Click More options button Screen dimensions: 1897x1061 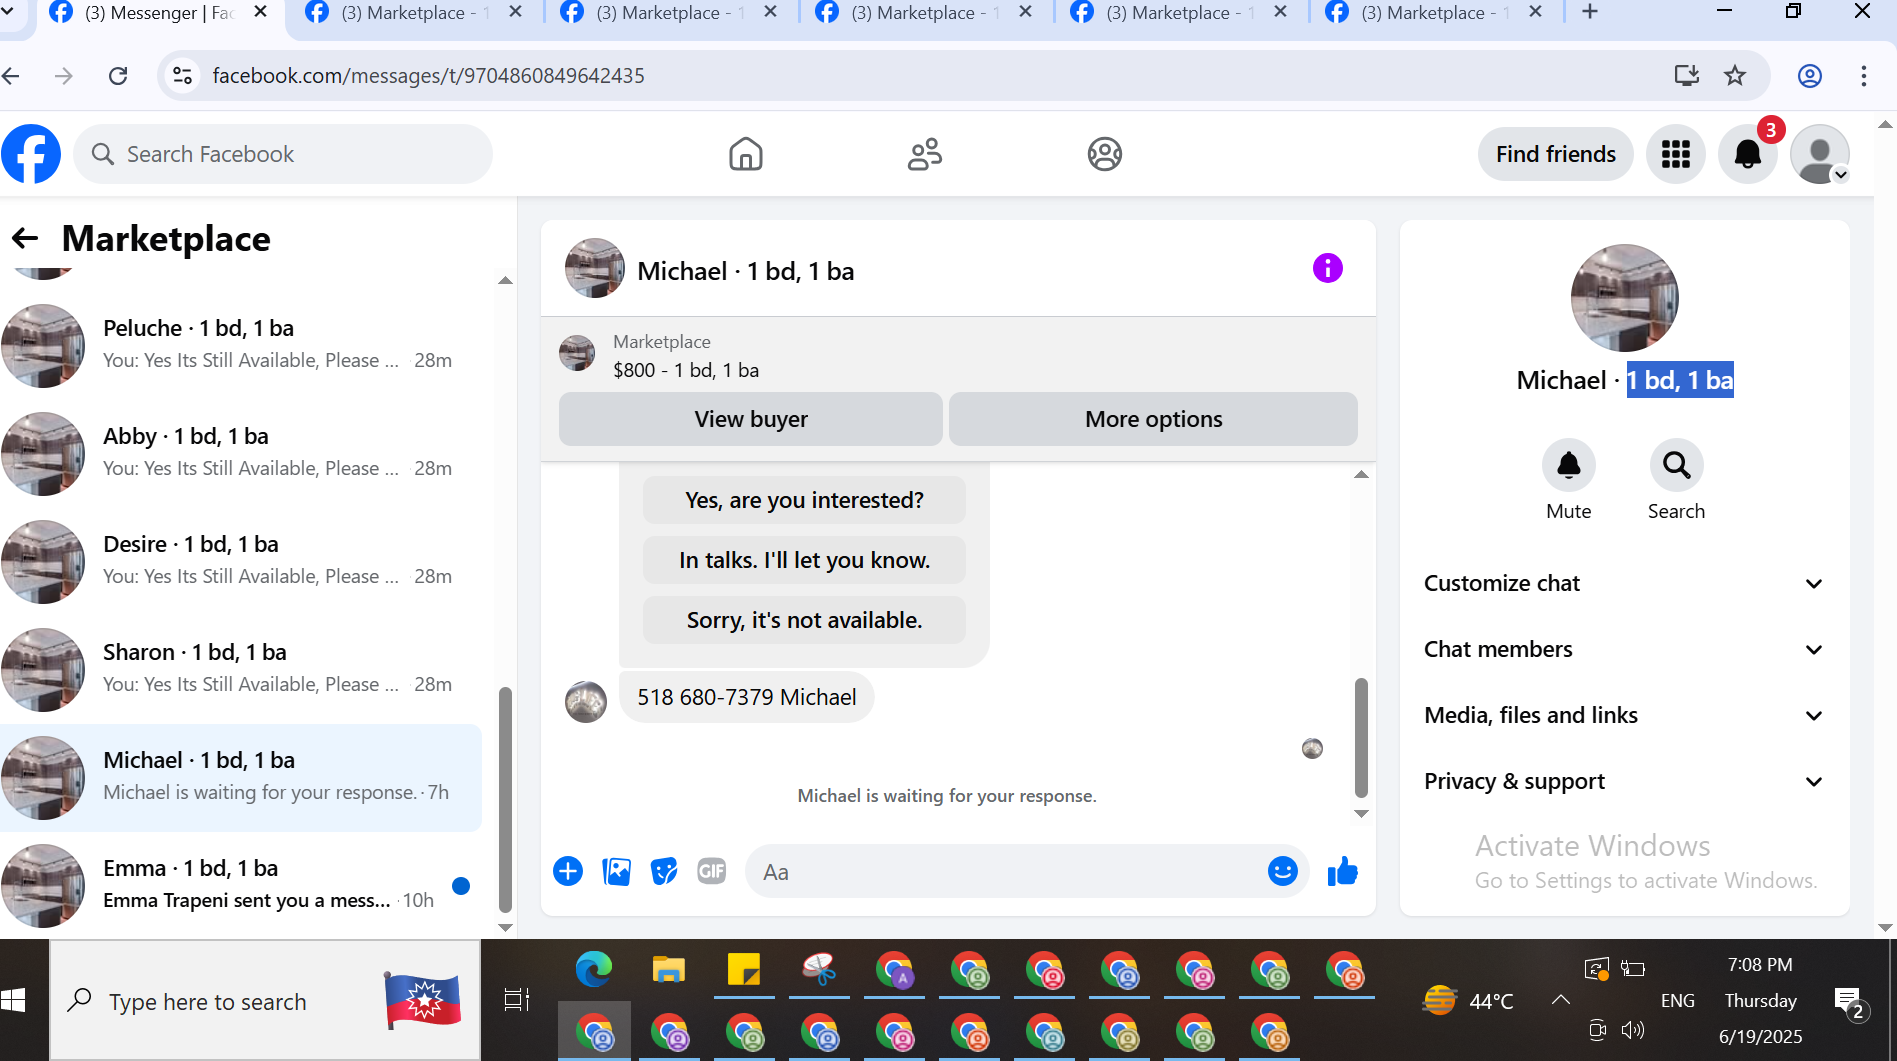click(x=1153, y=419)
